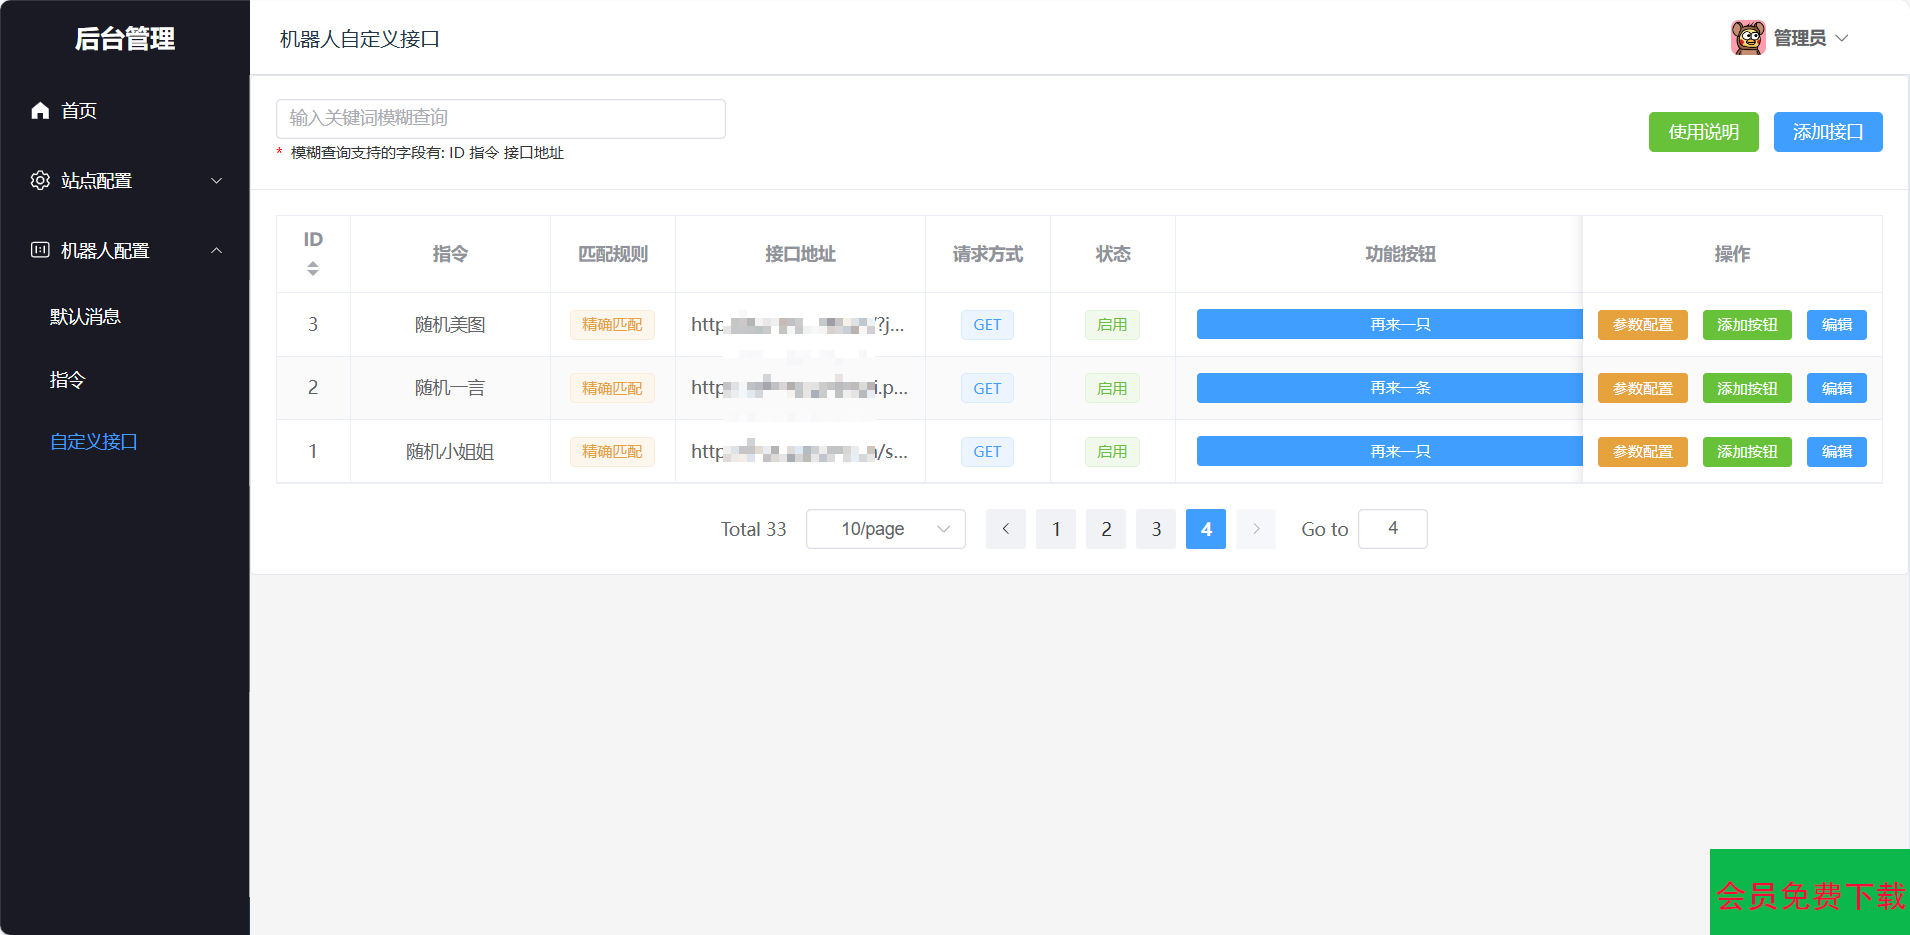Click the next page right arrow
The width and height of the screenshot is (1910, 935).
1255,529
